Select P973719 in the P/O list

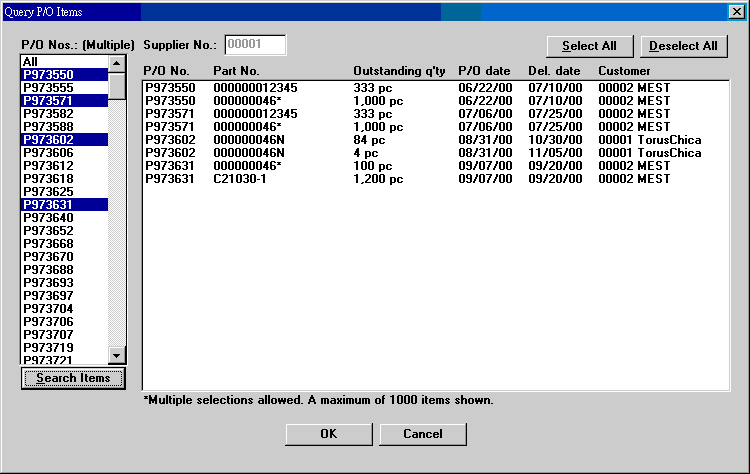click(x=64, y=347)
